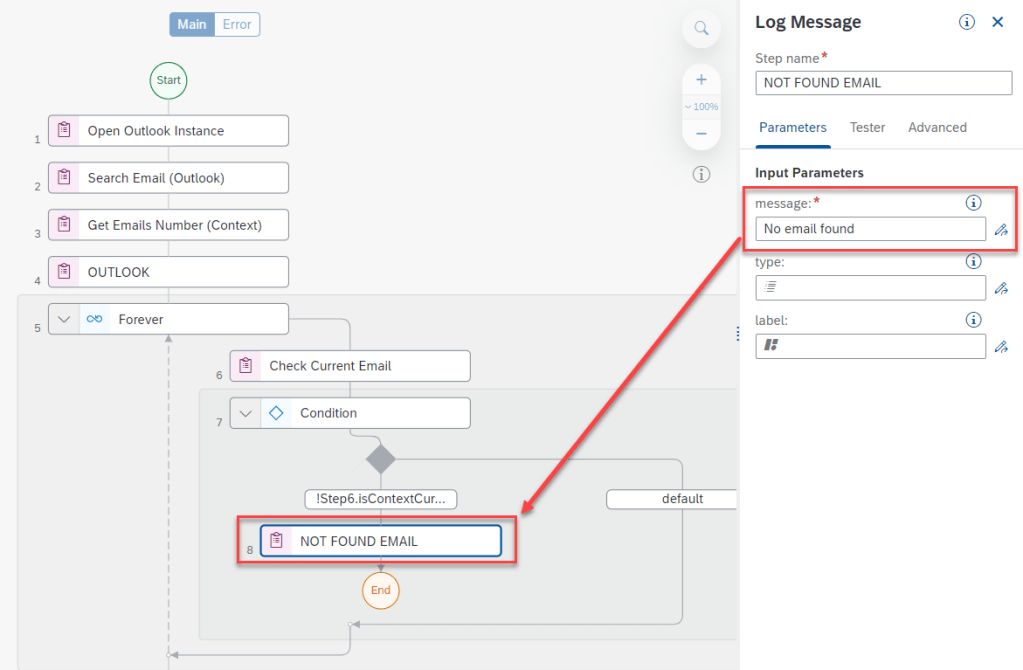The height and width of the screenshot is (670, 1023).
Task: Click the canvas info icon below zoom controls
Action: pos(701,175)
